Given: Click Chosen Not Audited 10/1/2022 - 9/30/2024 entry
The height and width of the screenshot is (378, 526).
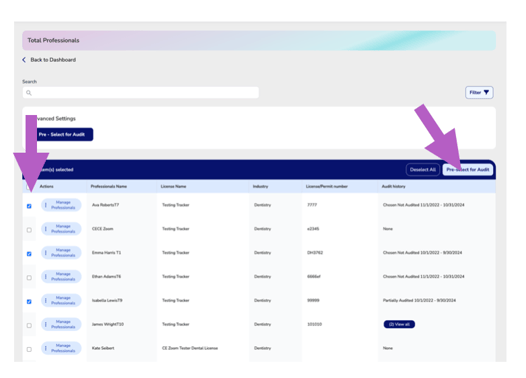Looking at the screenshot, I should pyautogui.click(x=422, y=253).
